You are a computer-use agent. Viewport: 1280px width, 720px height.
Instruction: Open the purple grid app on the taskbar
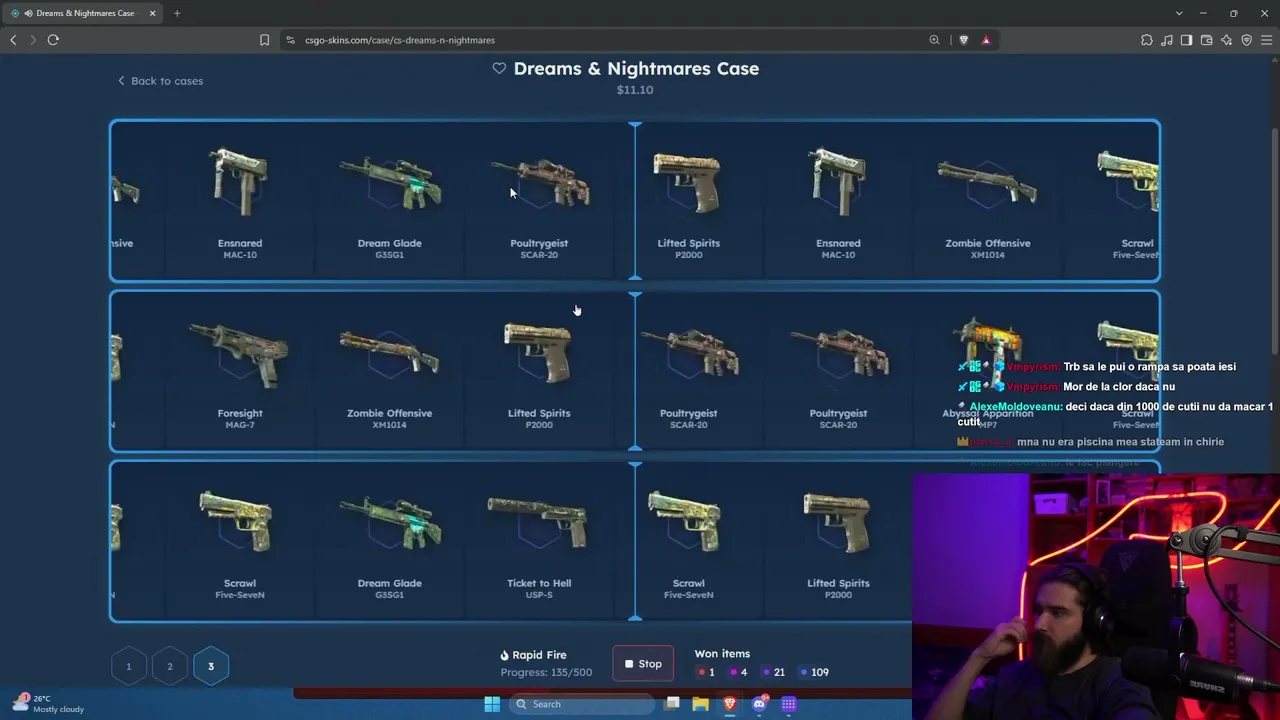pos(789,704)
